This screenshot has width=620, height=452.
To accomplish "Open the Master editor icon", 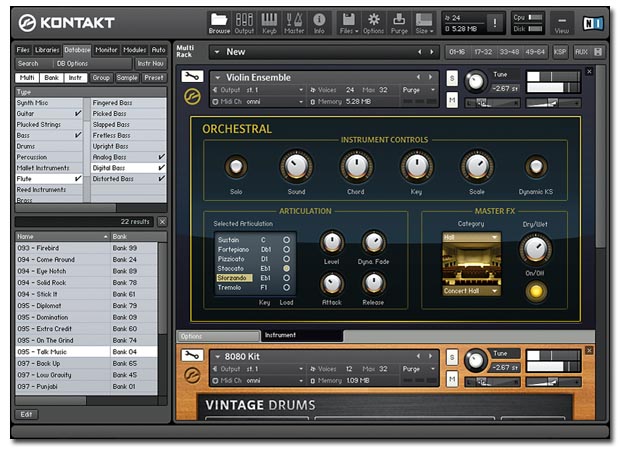I will (294, 22).
